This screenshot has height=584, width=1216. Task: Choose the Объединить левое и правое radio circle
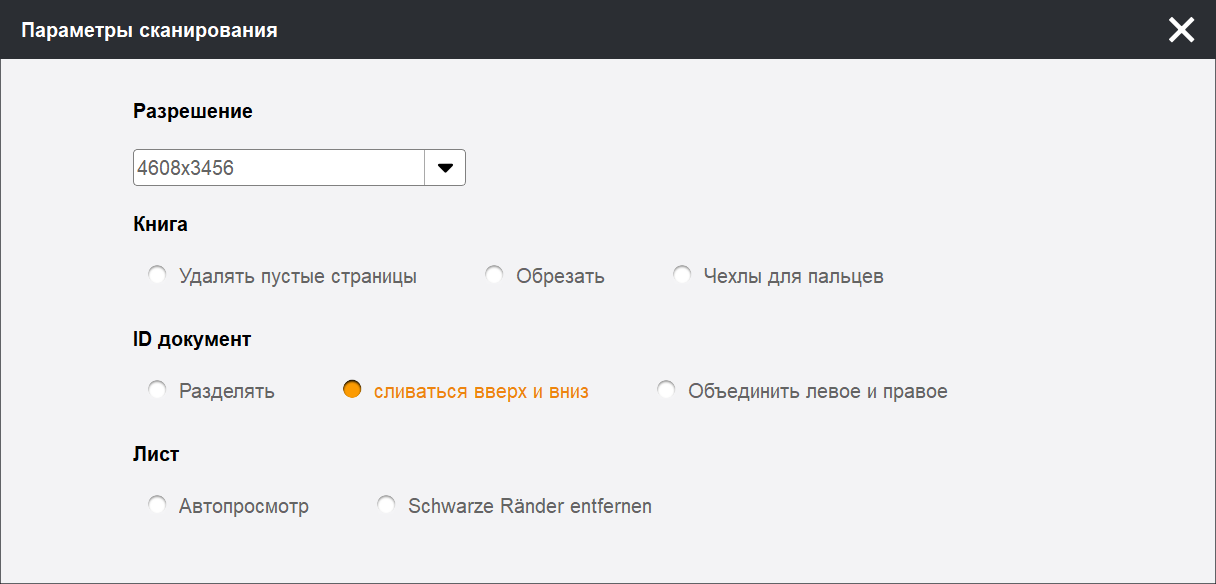click(666, 390)
